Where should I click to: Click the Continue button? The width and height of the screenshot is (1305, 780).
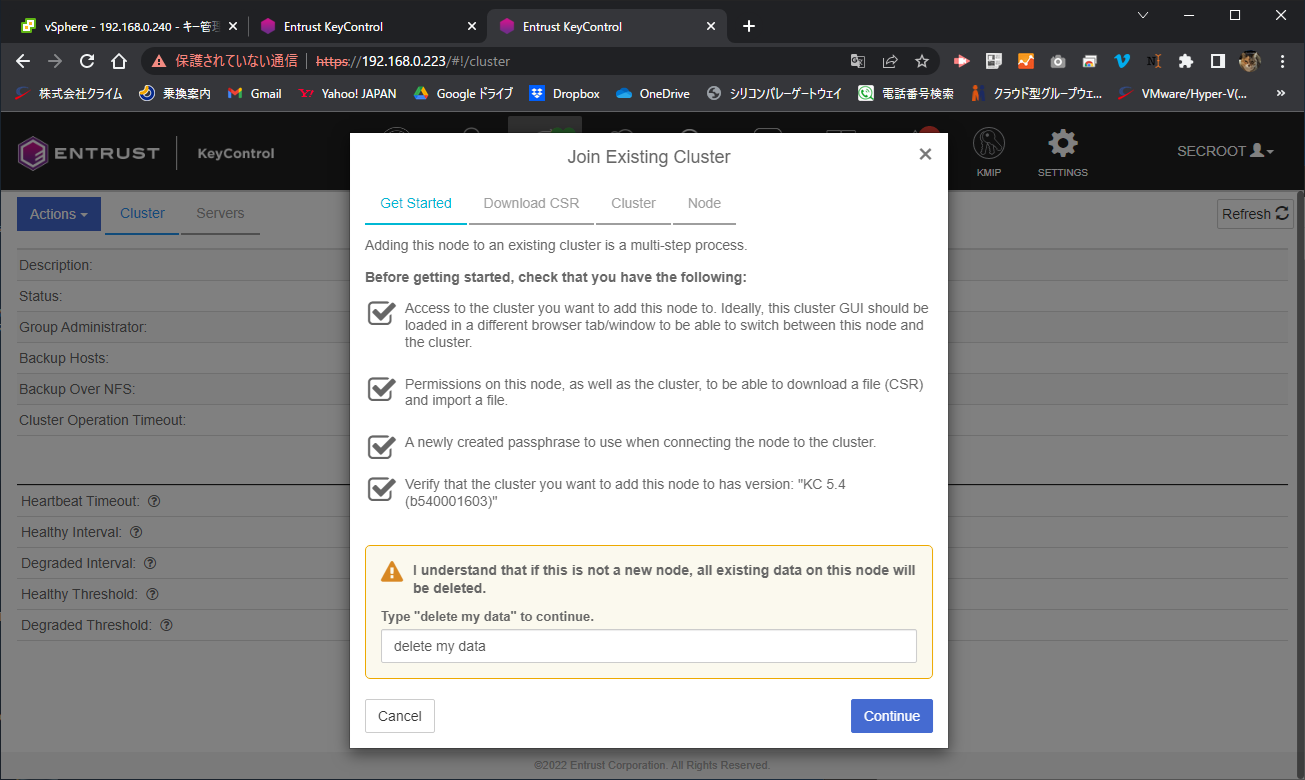pyautogui.click(x=892, y=716)
